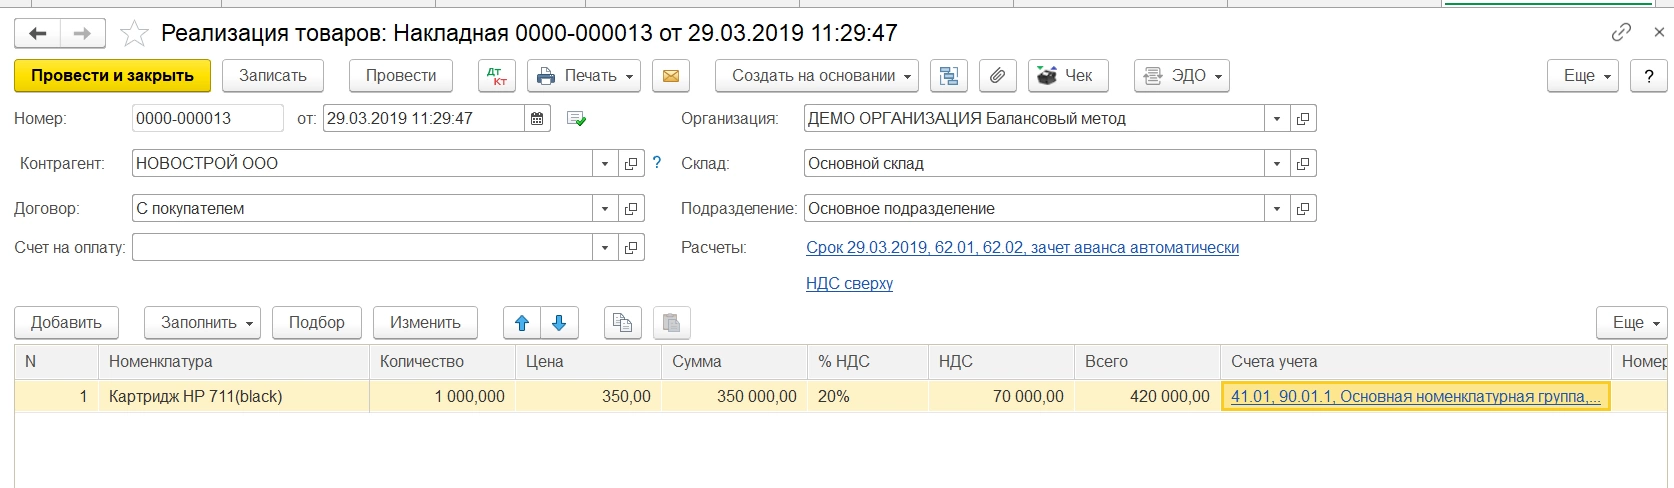The image size is (1674, 488).
Task: Open the date picker calendar icon
Action: click(x=537, y=119)
